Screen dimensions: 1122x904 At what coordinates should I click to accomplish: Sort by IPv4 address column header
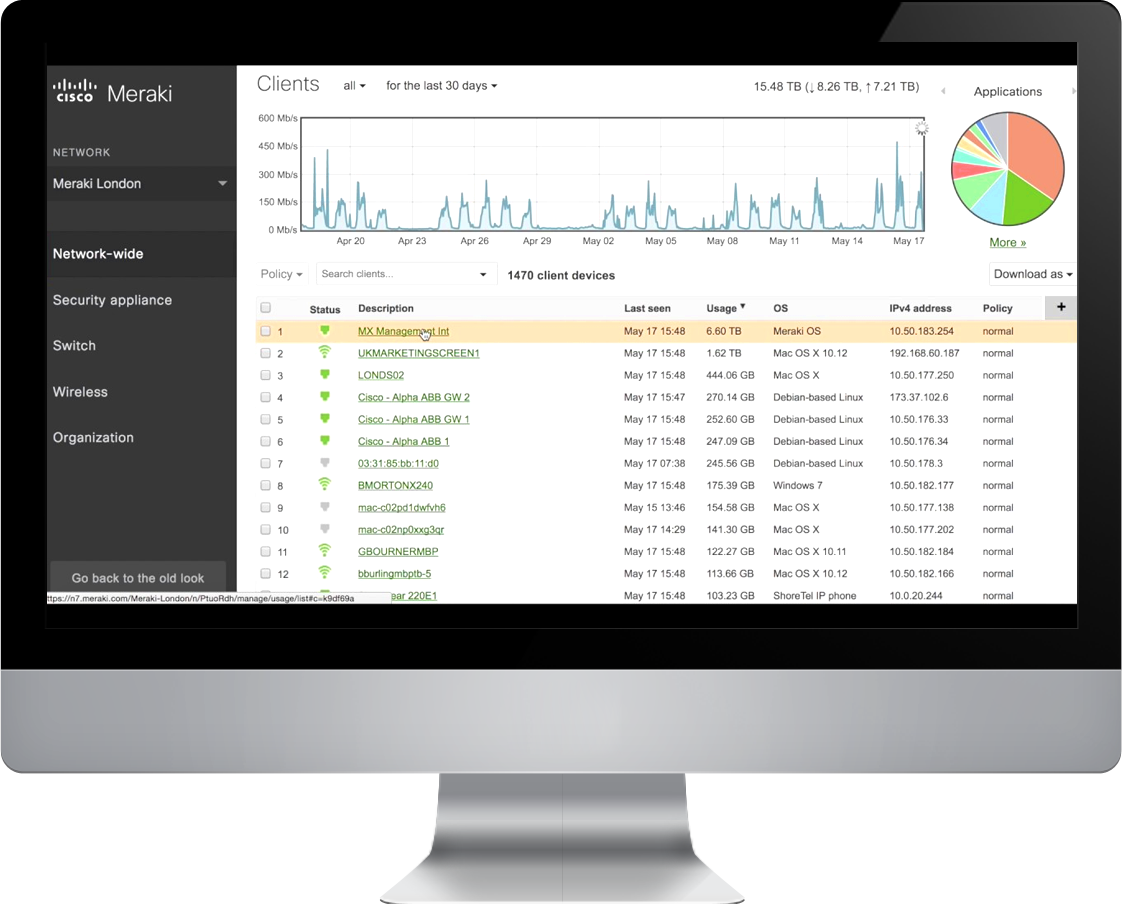coord(920,308)
